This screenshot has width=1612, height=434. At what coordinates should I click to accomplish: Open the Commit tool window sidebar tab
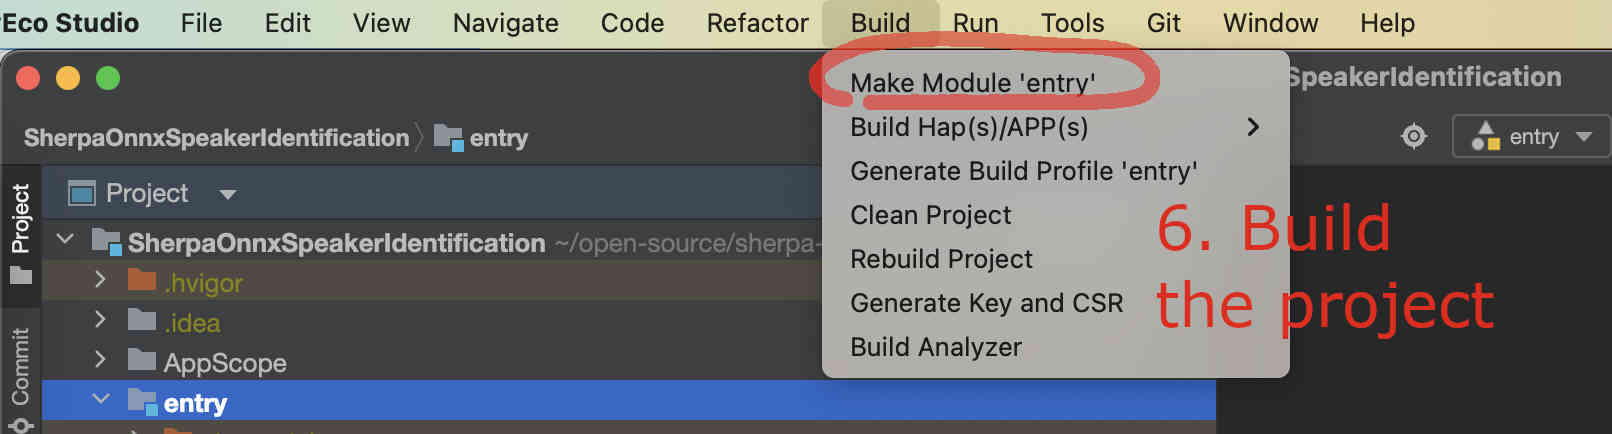pyautogui.click(x=21, y=380)
